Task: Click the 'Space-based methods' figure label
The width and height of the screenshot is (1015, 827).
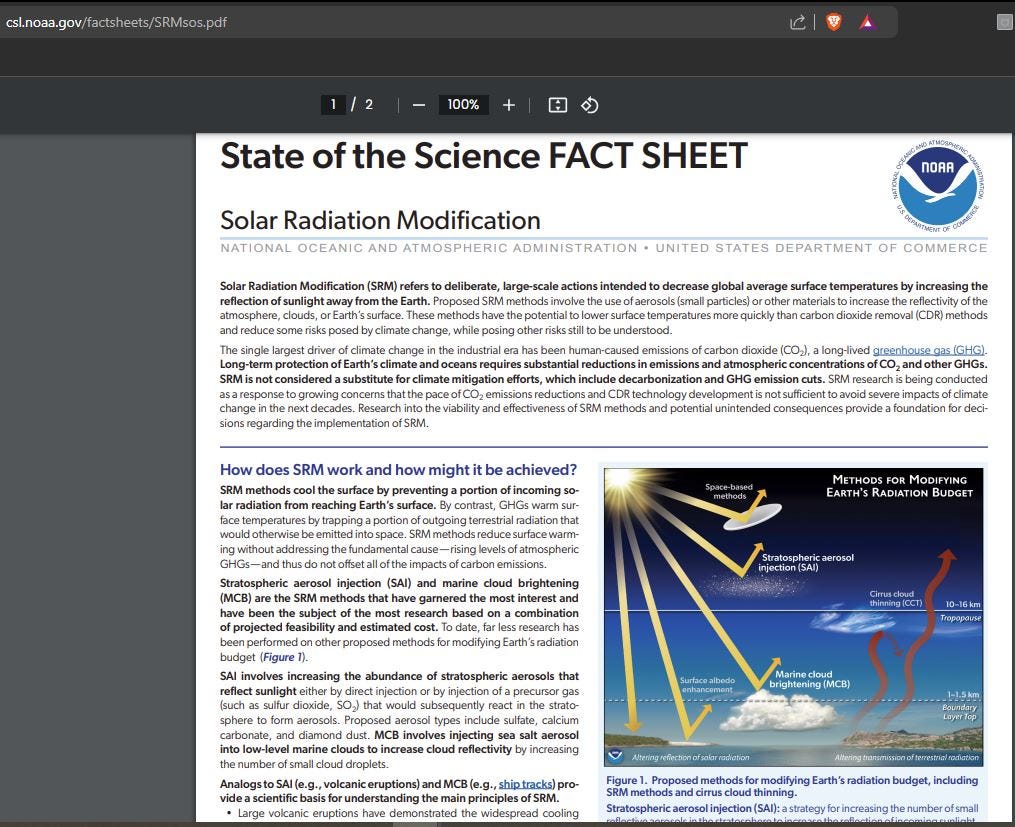Action: coord(729,491)
